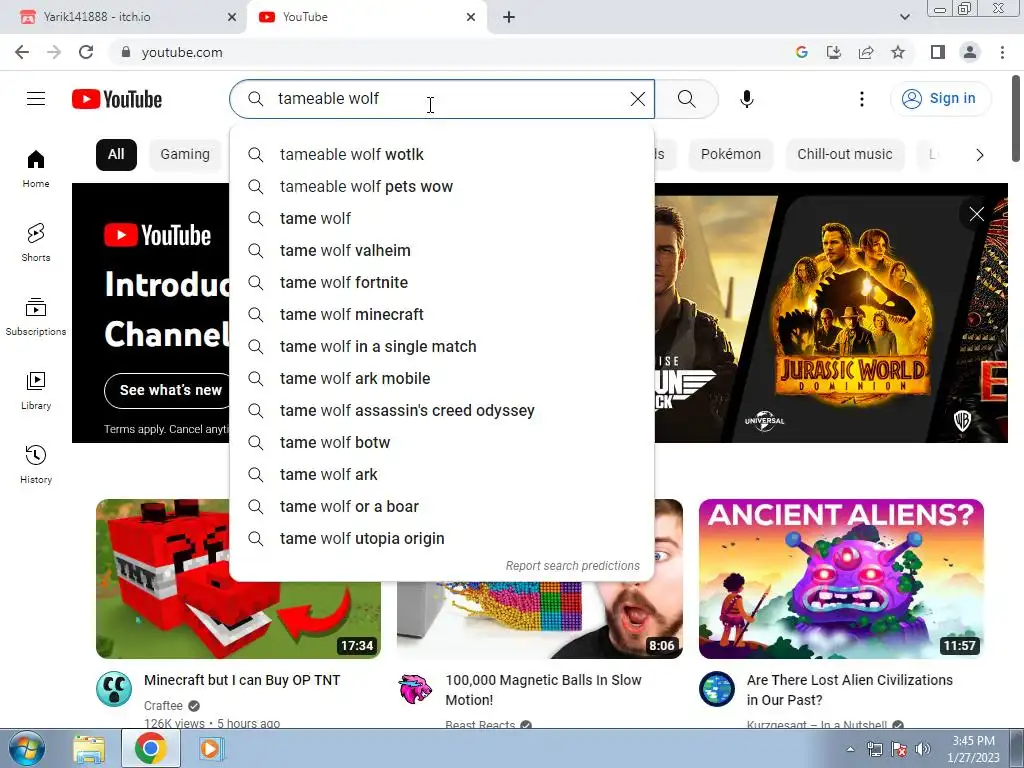Choose suggestion 'tameable wolf wotlk'

(x=442, y=155)
